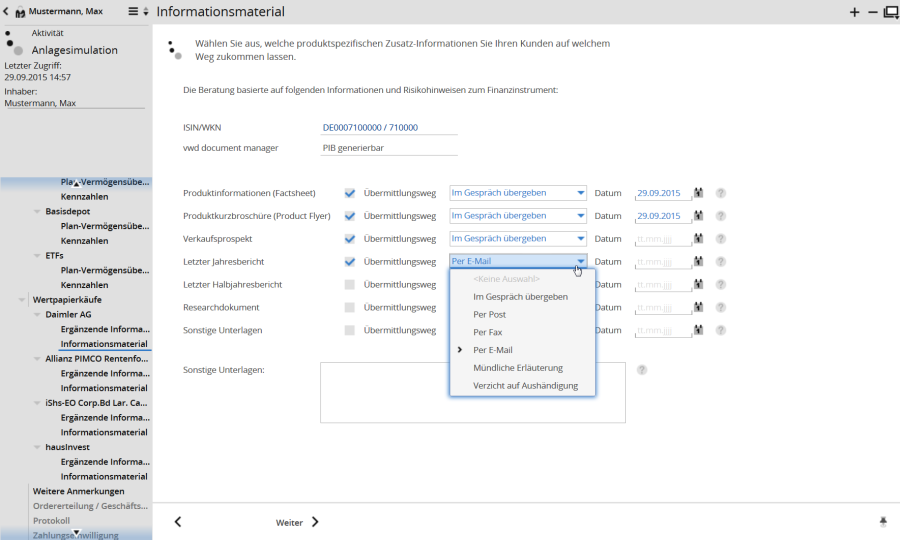Click the pin icon at bottom right
This screenshot has width=900, height=540.
[x=883, y=522]
